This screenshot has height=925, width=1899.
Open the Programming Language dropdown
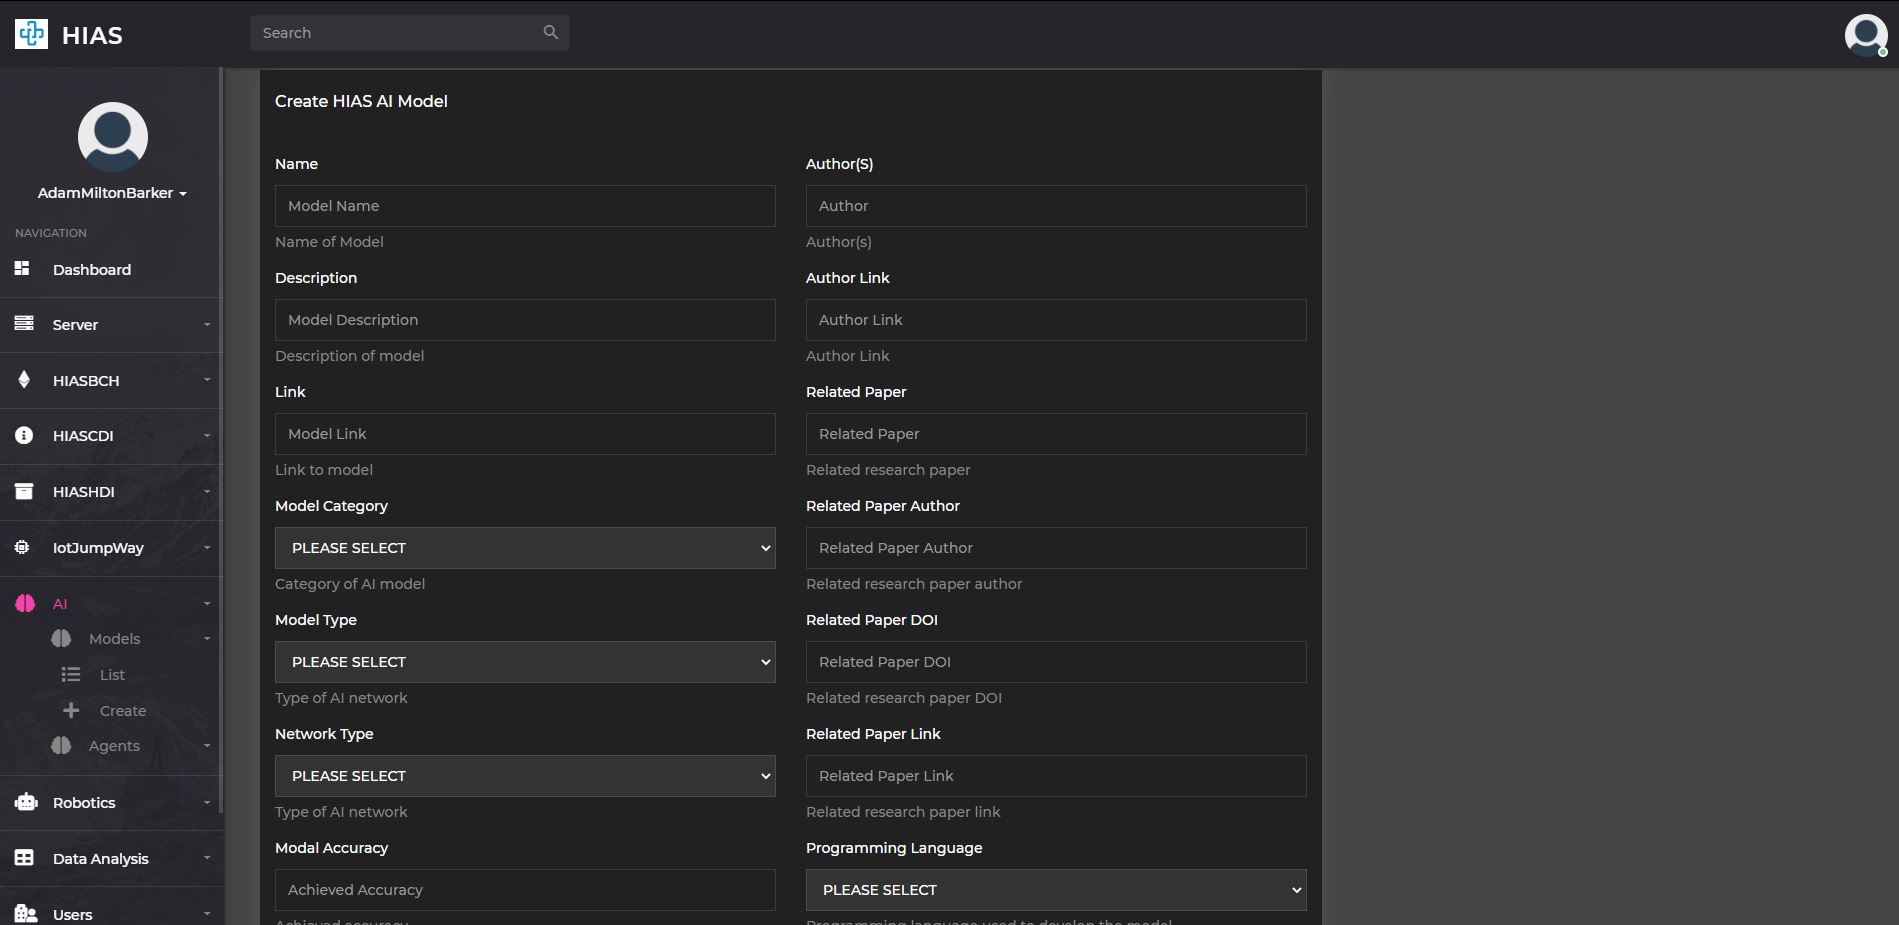1056,890
